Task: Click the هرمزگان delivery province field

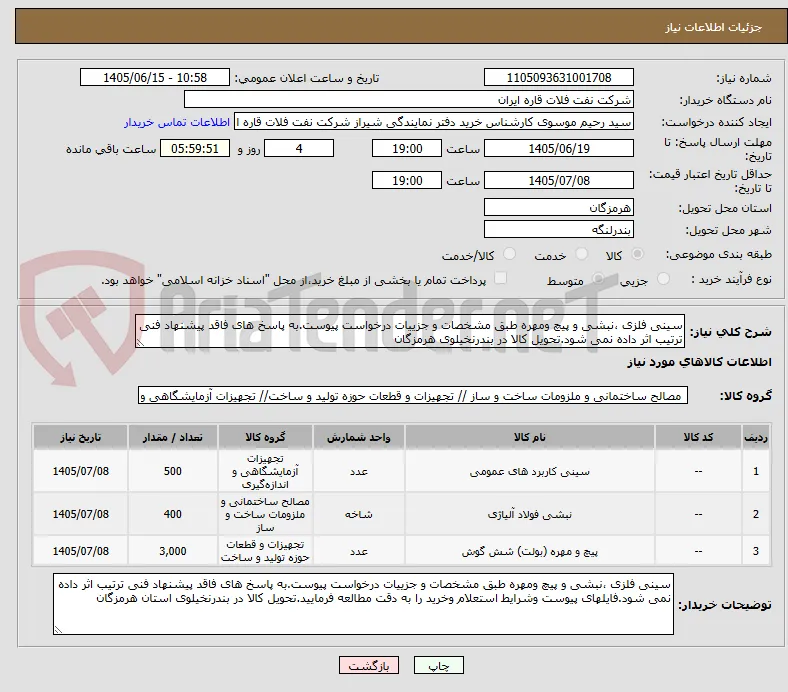Action: 559,208
